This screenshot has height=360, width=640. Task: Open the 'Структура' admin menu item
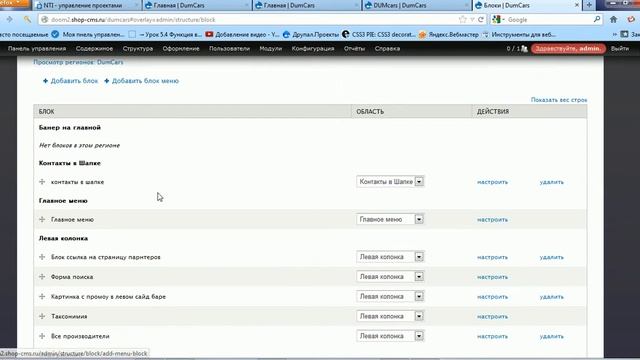pyautogui.click(x=138, y=49)
